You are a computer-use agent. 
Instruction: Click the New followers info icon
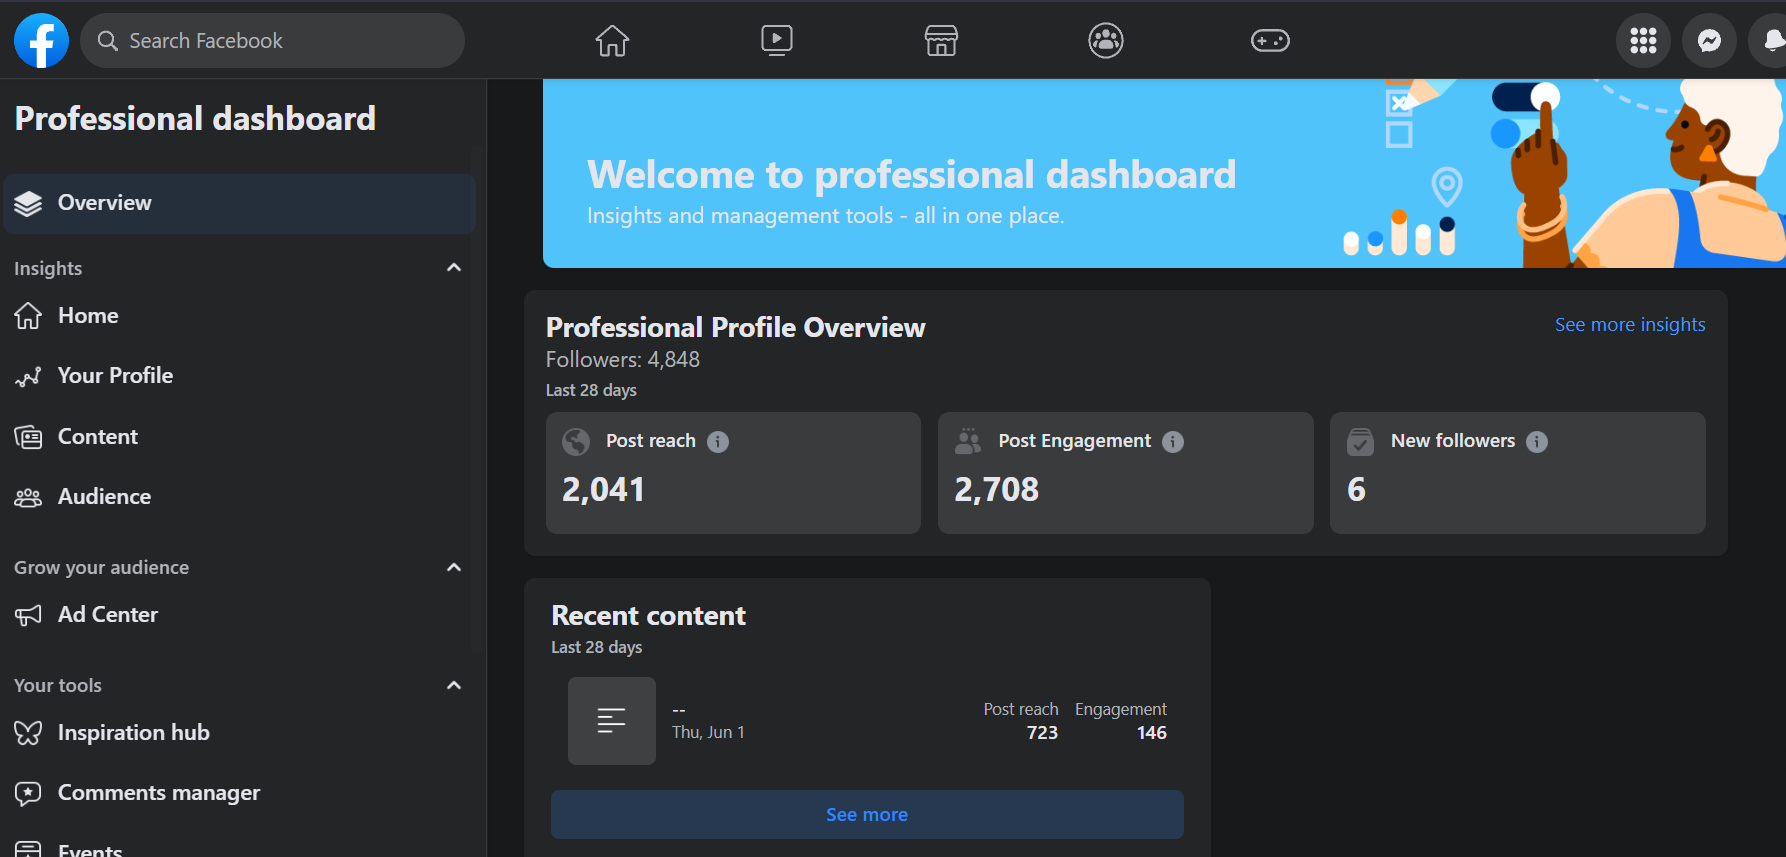point(1537,442)
